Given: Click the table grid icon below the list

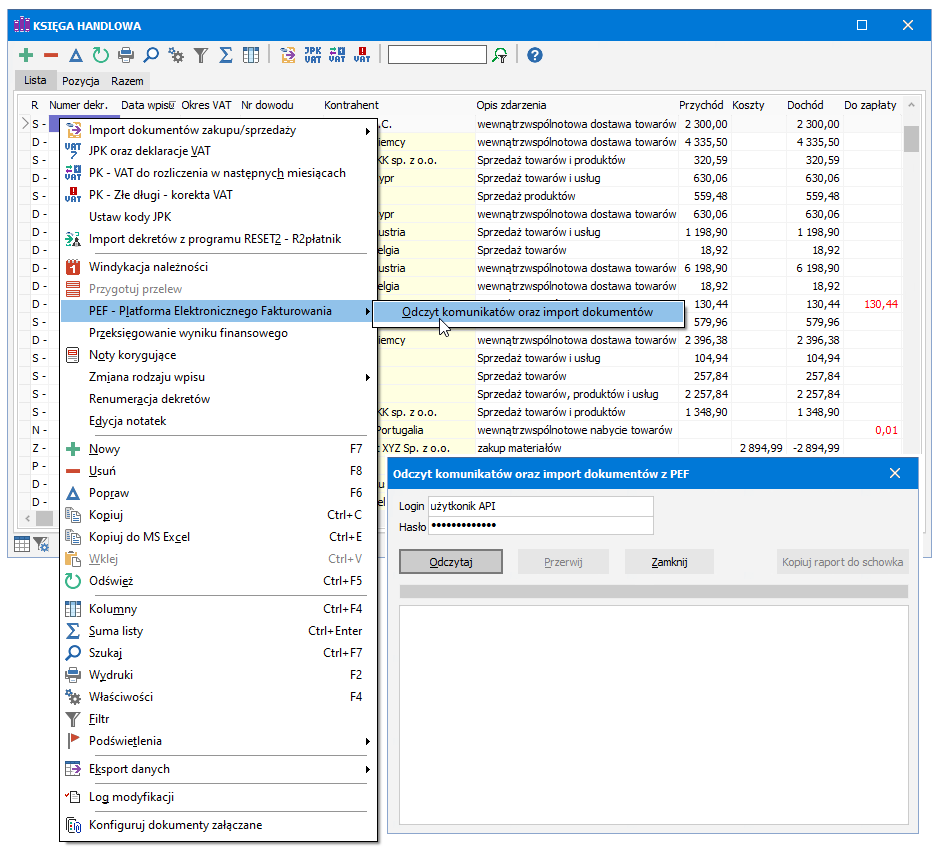Looking at the screenshot, I should point(22,544).
